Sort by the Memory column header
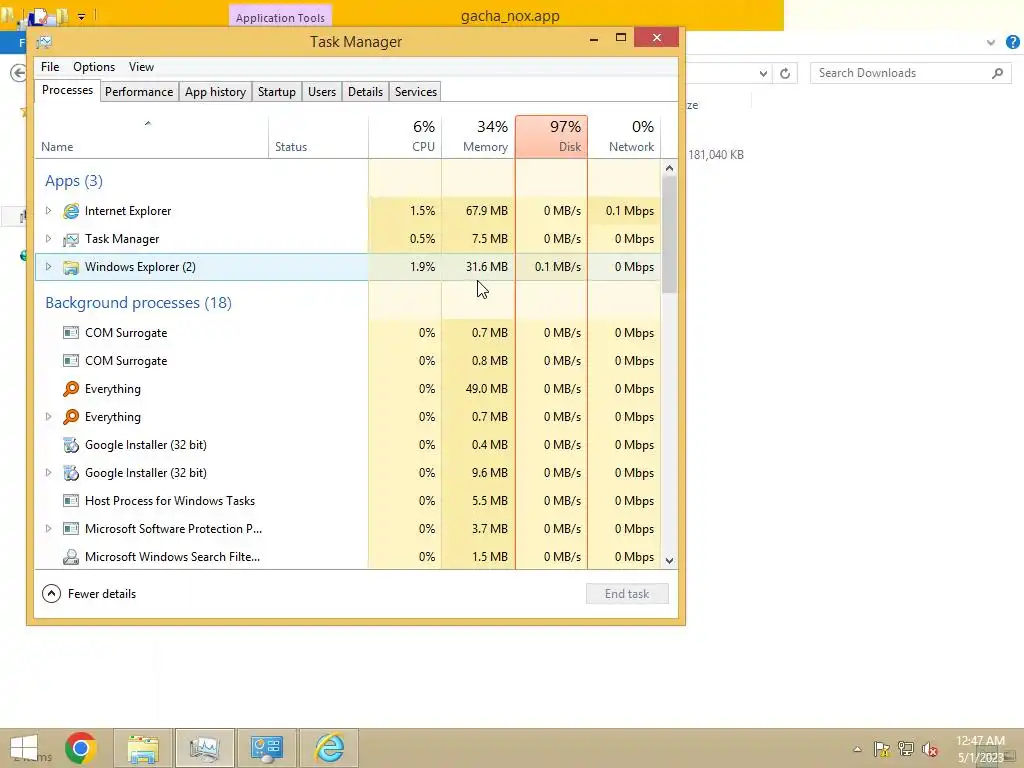The width and height of the screenshot is (1024, 768). [x=479, y=136]
